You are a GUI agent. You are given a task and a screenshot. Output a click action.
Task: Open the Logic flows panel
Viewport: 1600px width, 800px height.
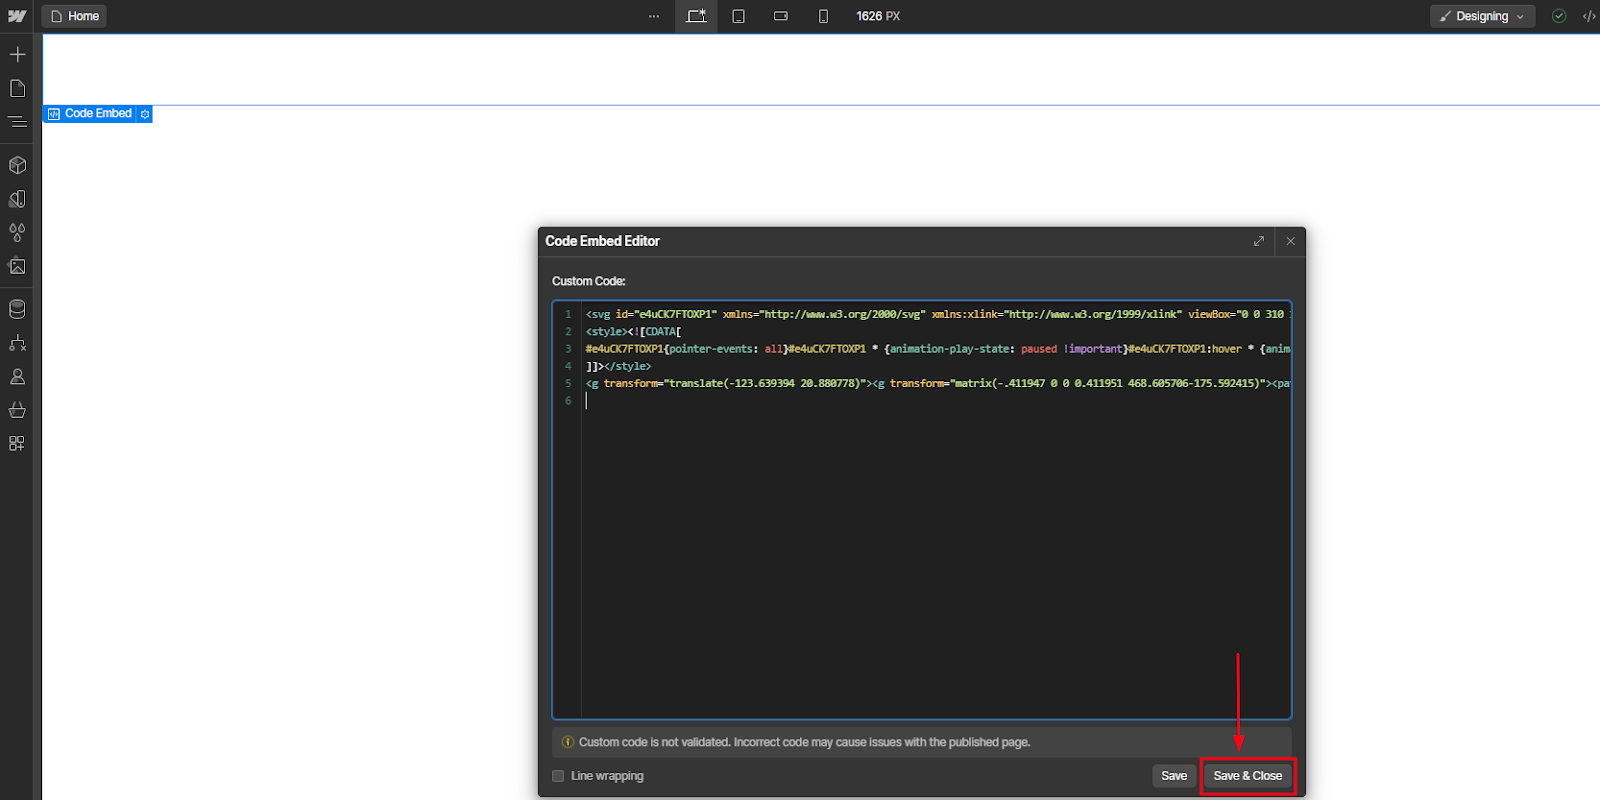pyautogui.click(x=17, y=343)
